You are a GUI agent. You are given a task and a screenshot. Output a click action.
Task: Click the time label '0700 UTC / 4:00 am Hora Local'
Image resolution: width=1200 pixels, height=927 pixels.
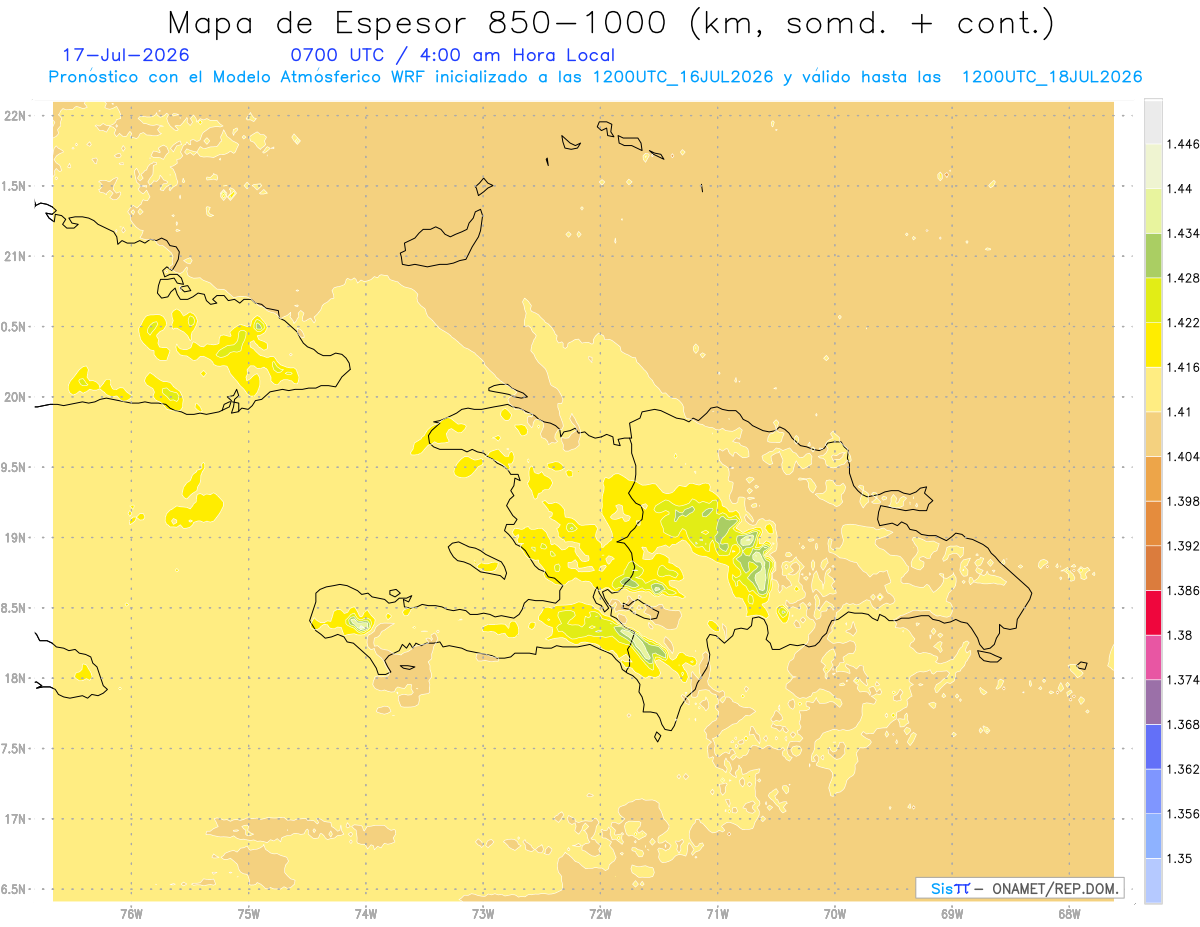(x=453, y=55)
